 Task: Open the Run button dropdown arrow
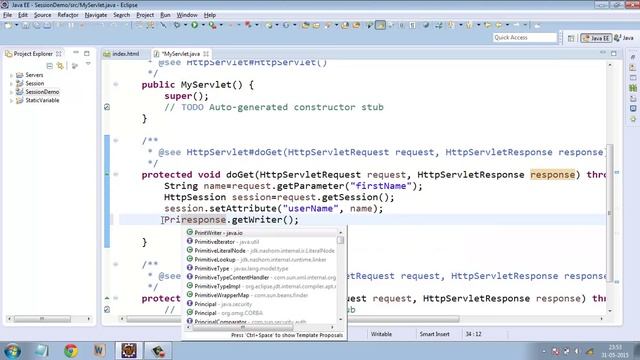pyautogui.click(x=203, y=25)
